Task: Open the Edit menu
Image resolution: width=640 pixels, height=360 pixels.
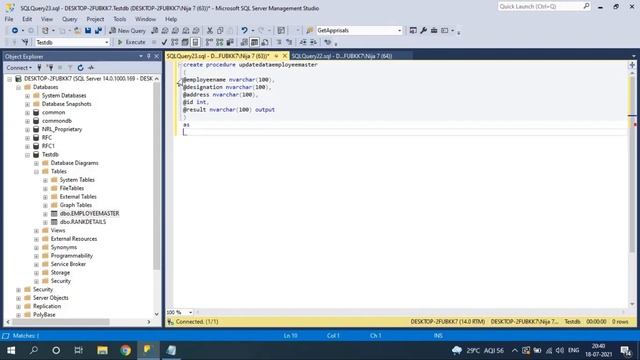Action: (27, 19)
